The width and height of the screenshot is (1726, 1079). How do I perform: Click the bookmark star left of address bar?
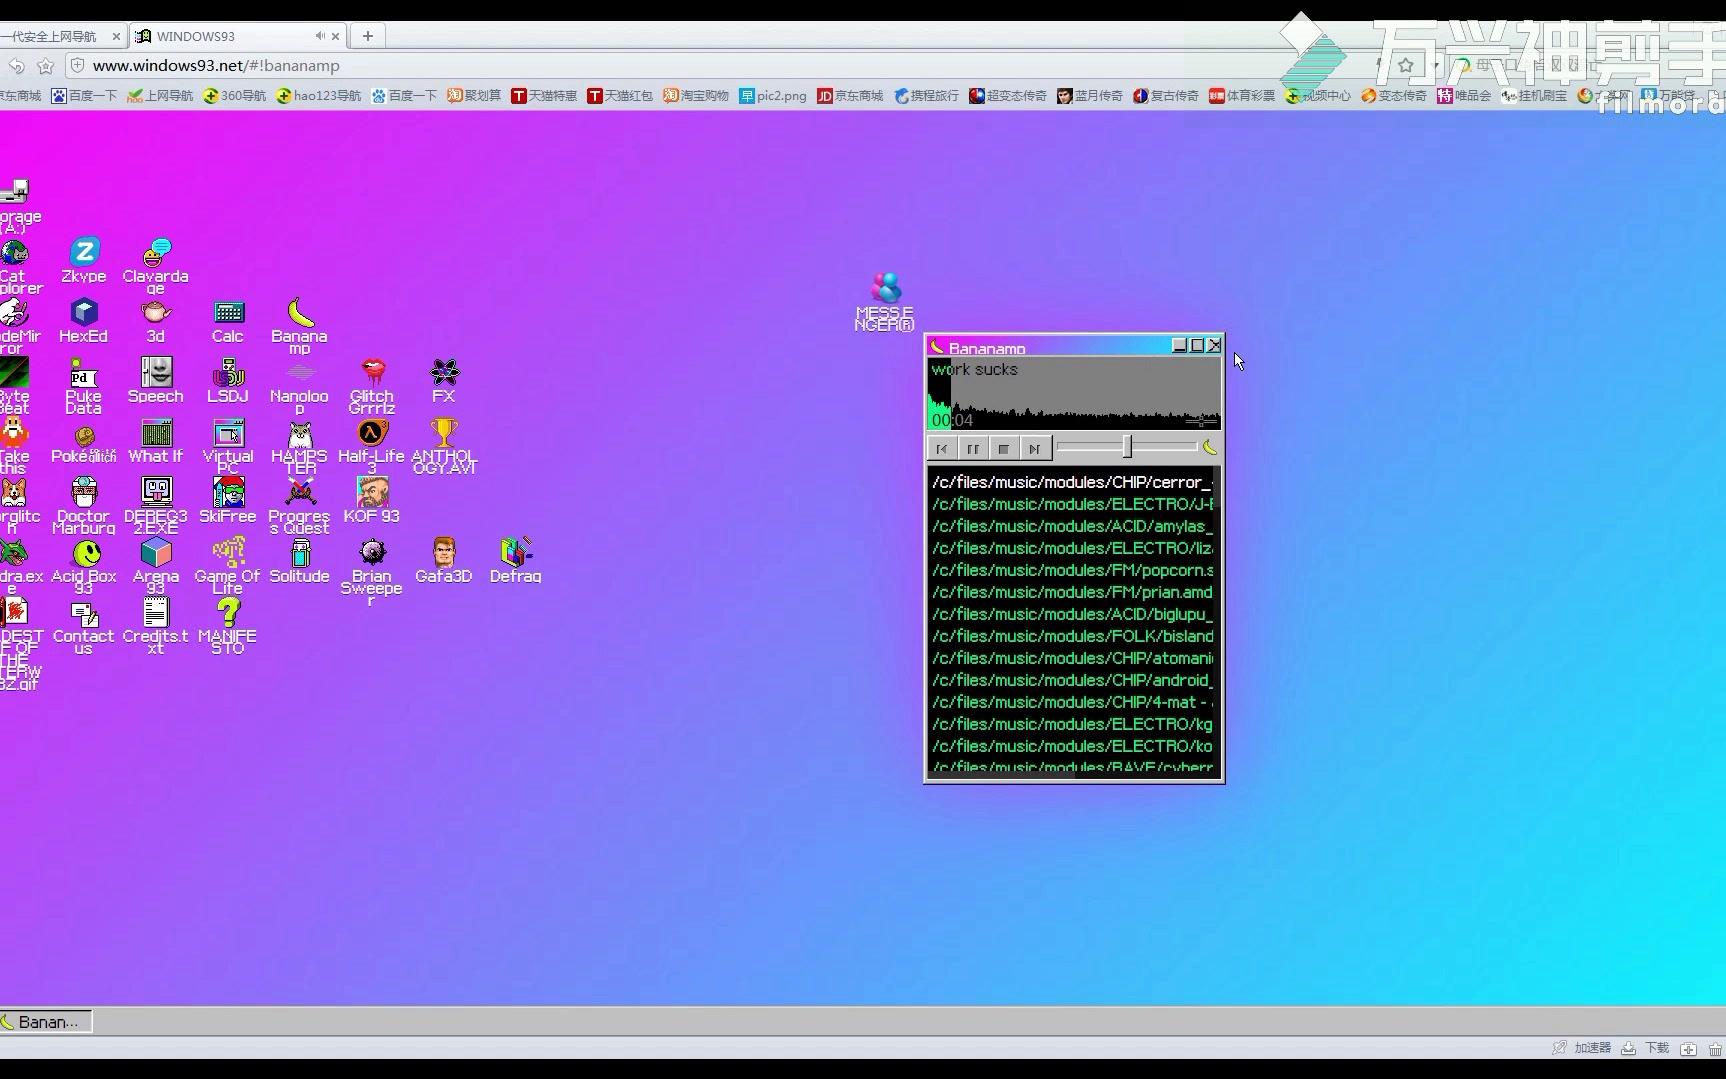click(x=45, y=66)
